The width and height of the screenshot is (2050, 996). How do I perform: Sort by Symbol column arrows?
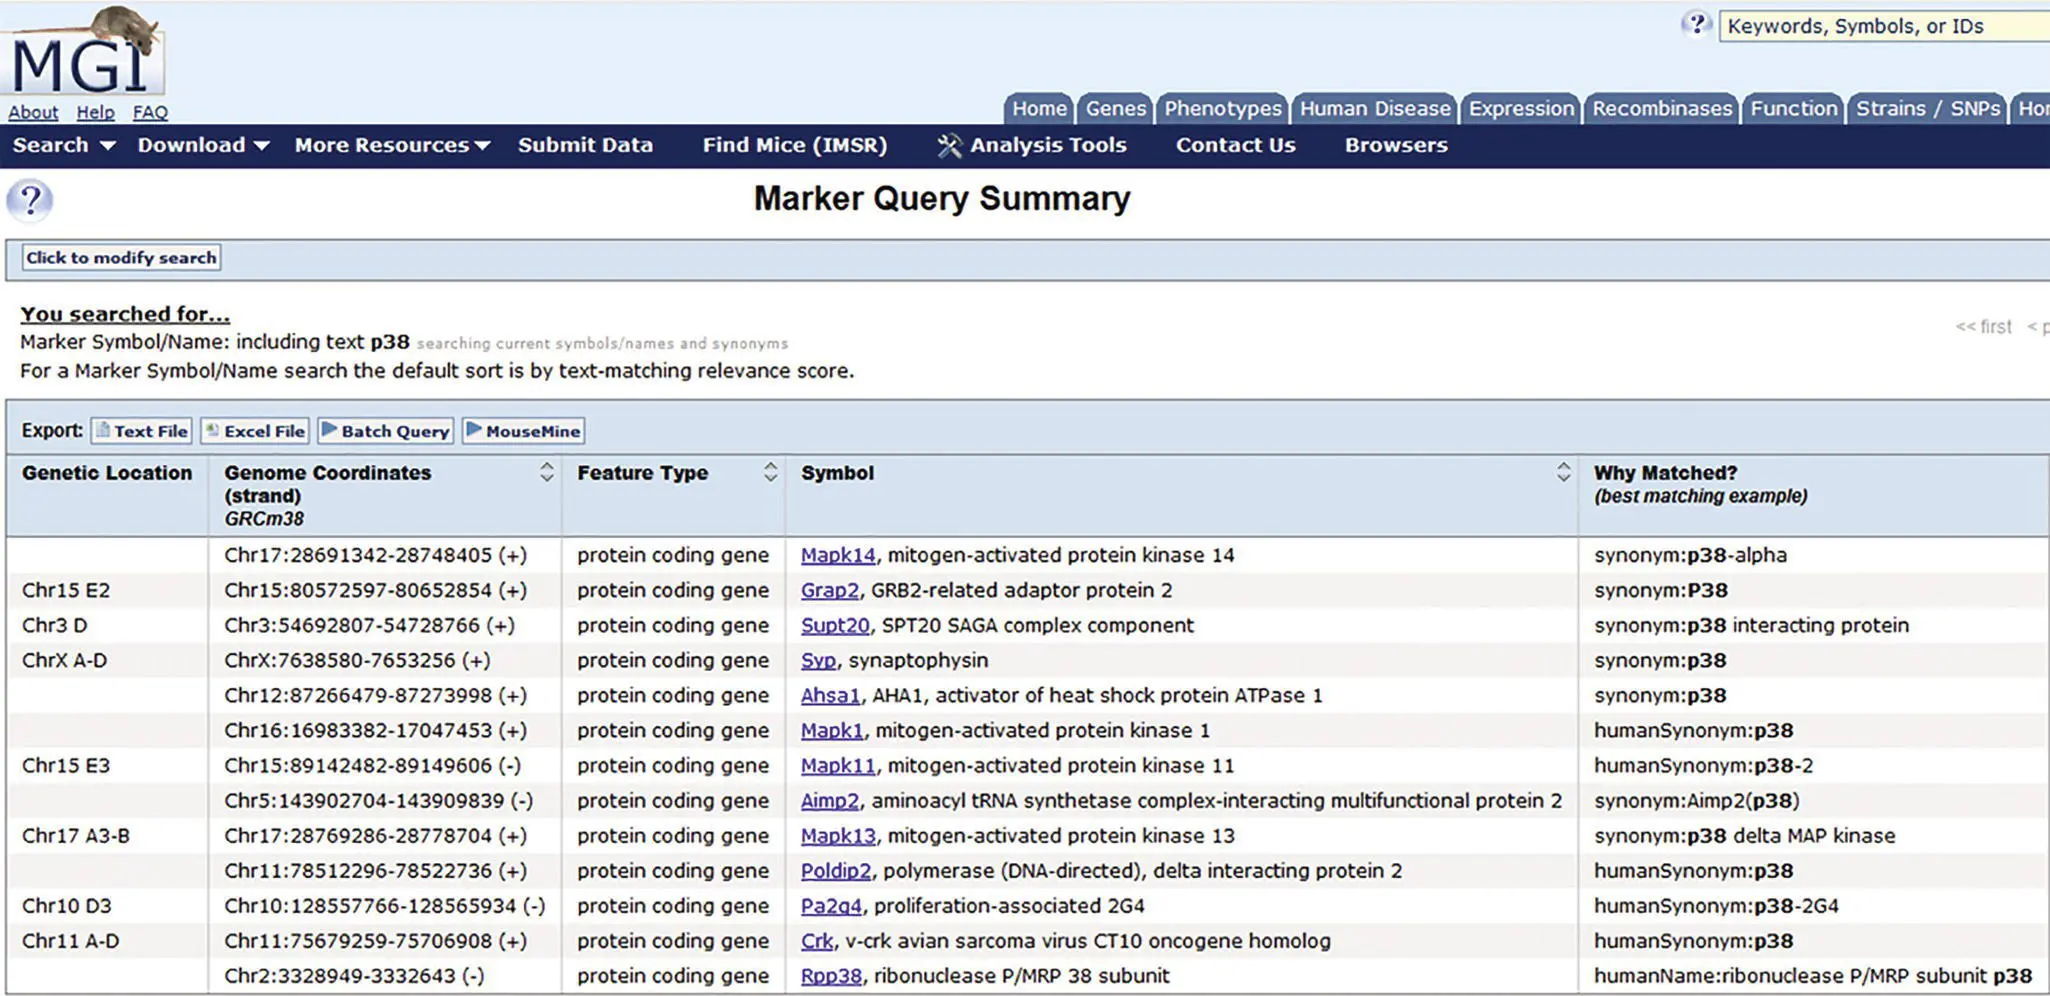click(x=1563, y=472)
